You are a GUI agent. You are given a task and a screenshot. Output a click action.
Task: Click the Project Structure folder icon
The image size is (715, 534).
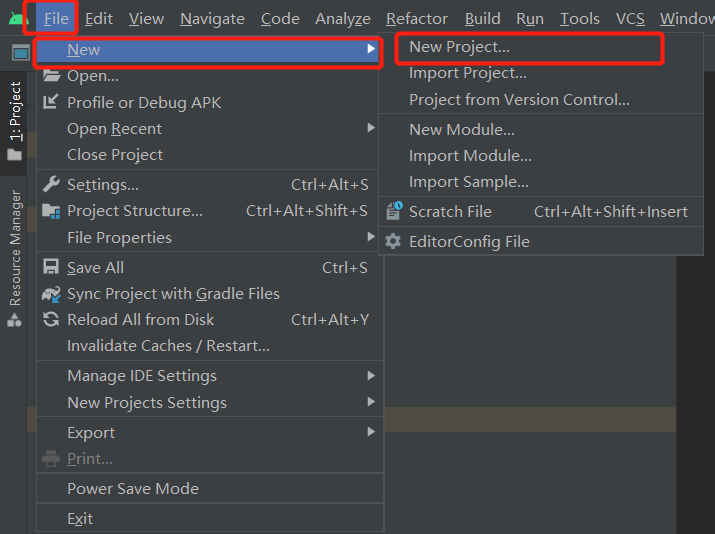[51, 211]
